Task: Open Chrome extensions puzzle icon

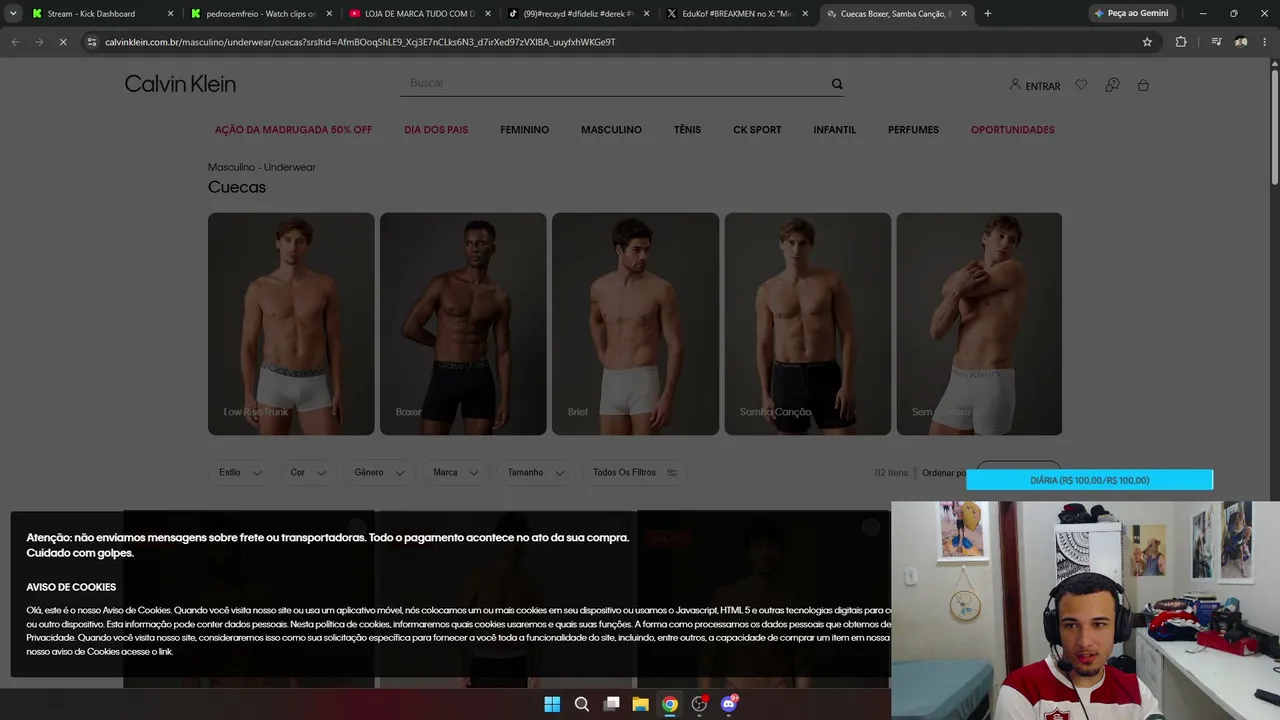Action: click(x=1181, y=42)
